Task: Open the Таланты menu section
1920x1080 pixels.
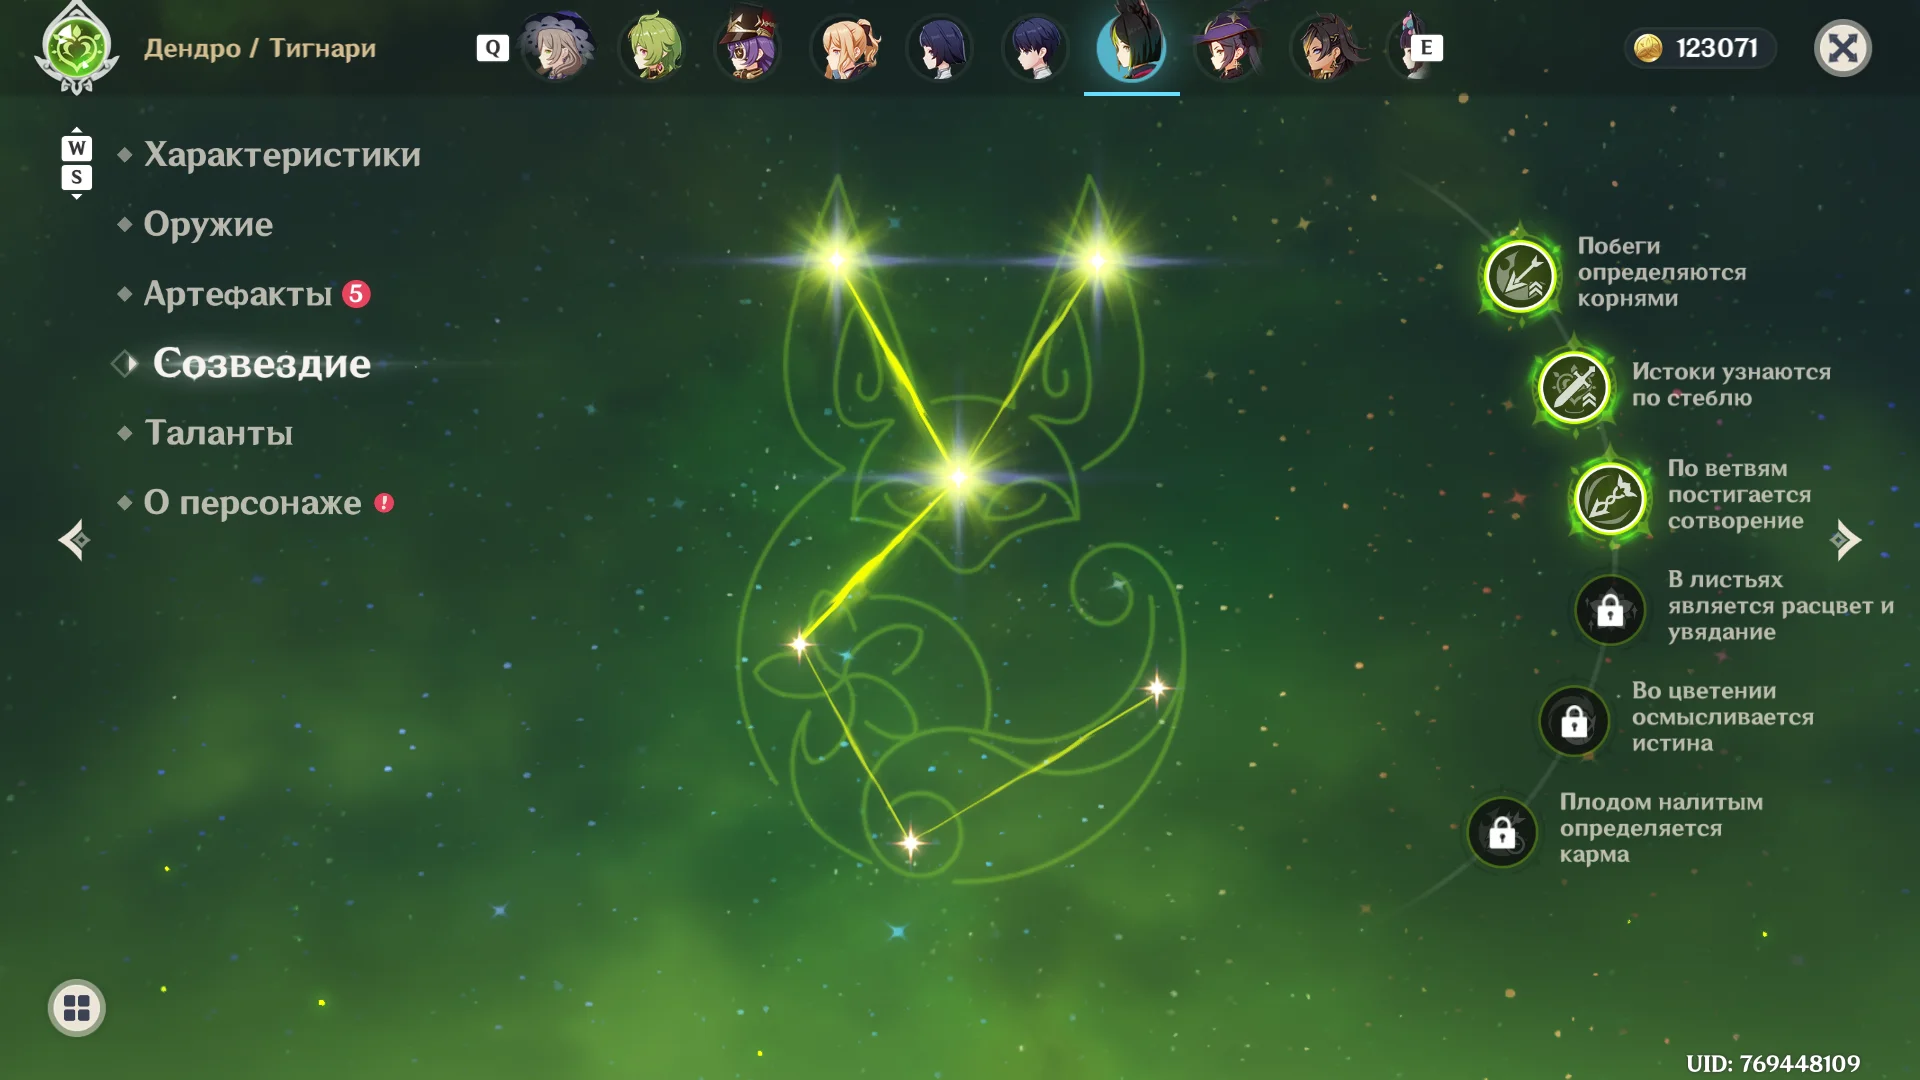Action: [x=219, y=433]
